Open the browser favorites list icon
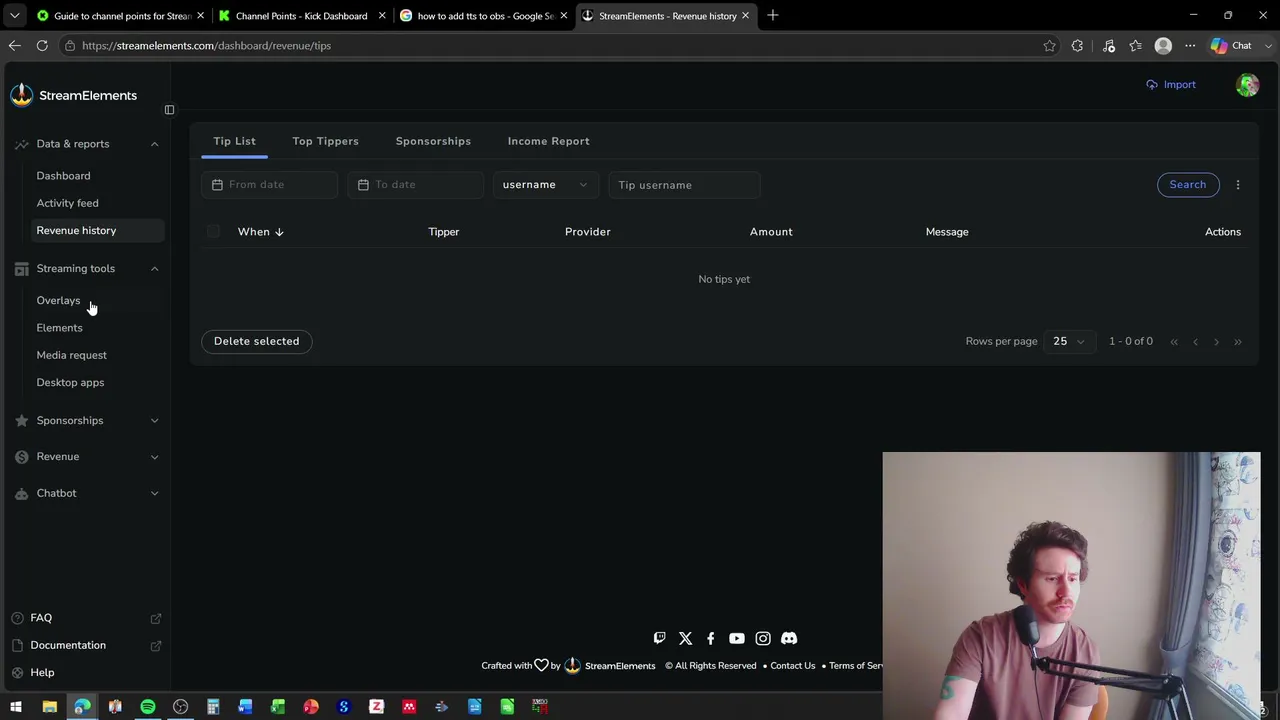The image size is (1280, 720). tap(1135, 46)
